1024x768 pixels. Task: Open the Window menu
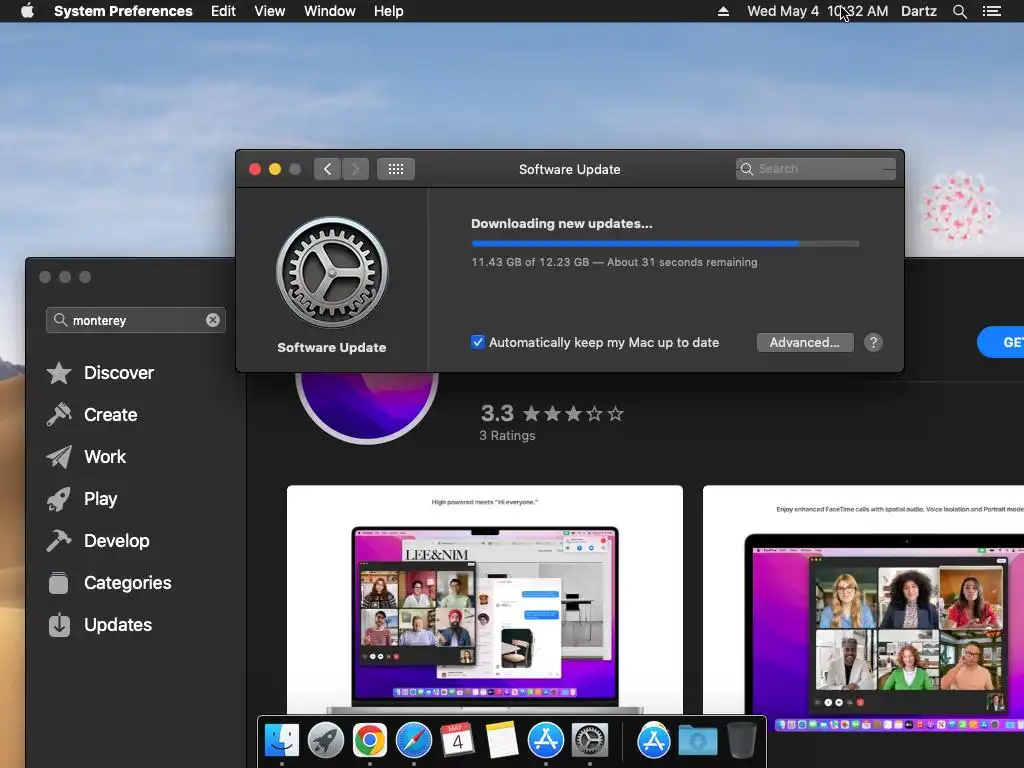coord(330,11)
